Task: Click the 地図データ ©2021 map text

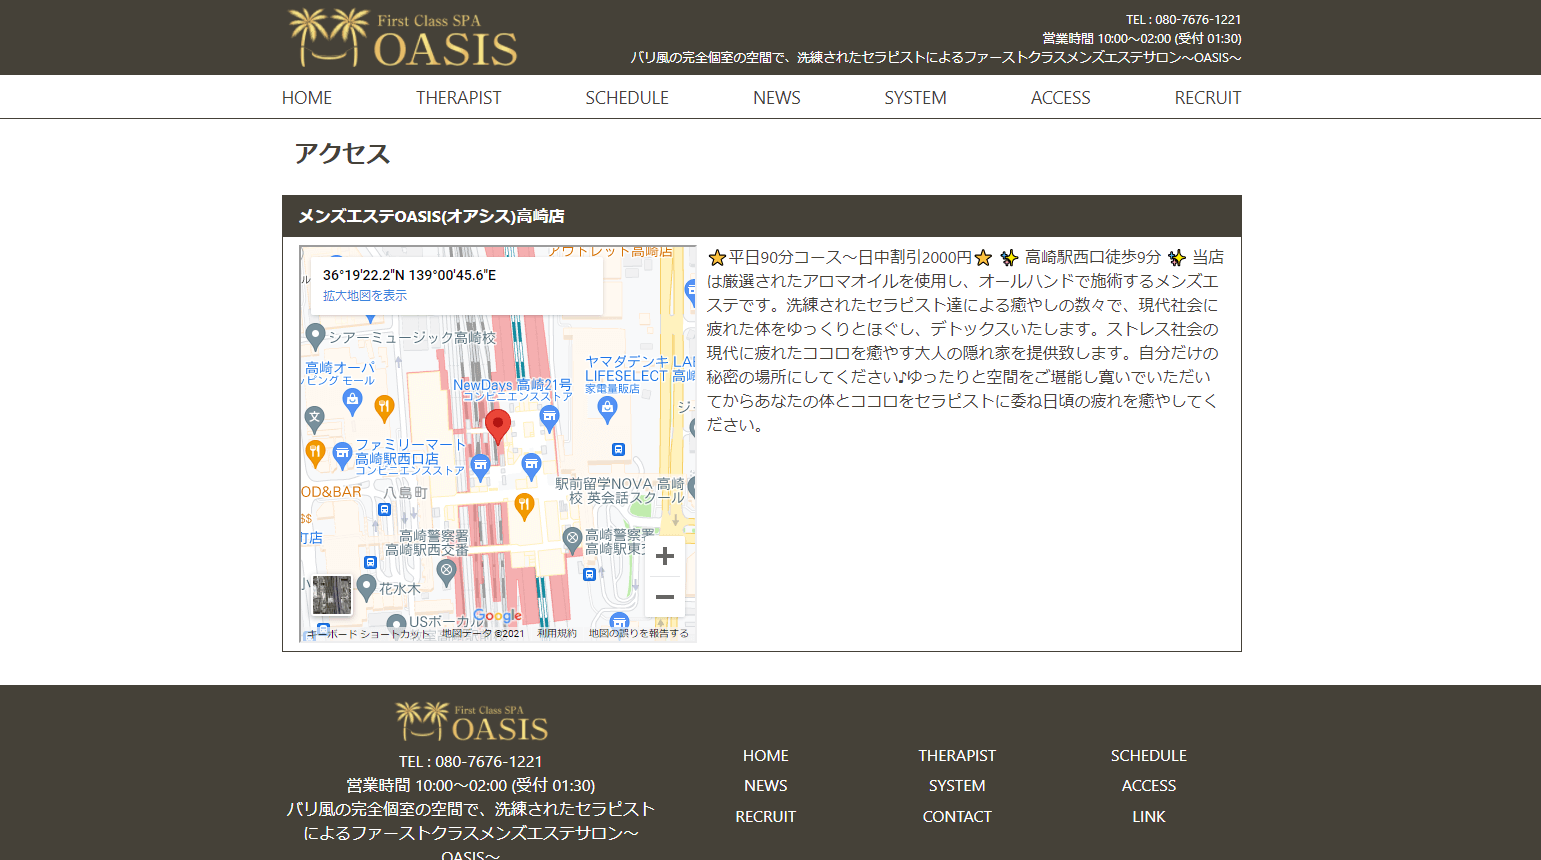Action: coord(483,634)
